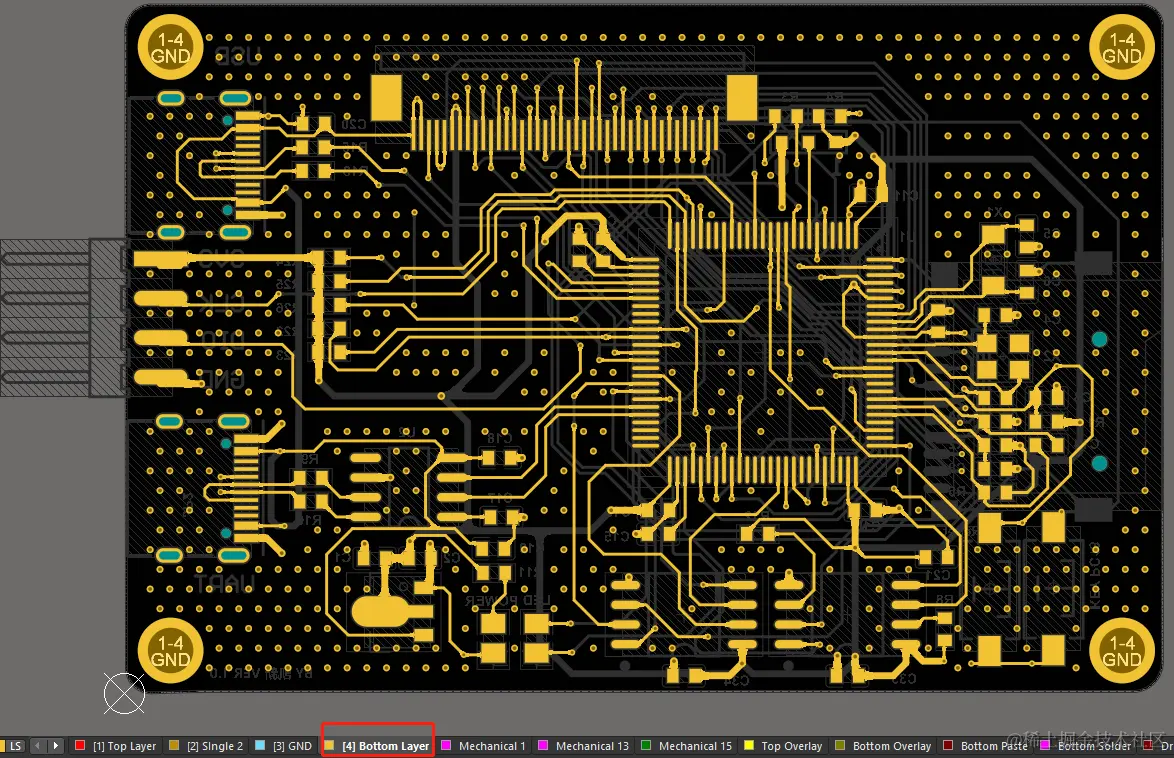The height and width of the screenshot is (758, 1174).
Task: Click the magenta Mechanical 1 color swatch
Action: pyautogui.click(x=446, y=745)
